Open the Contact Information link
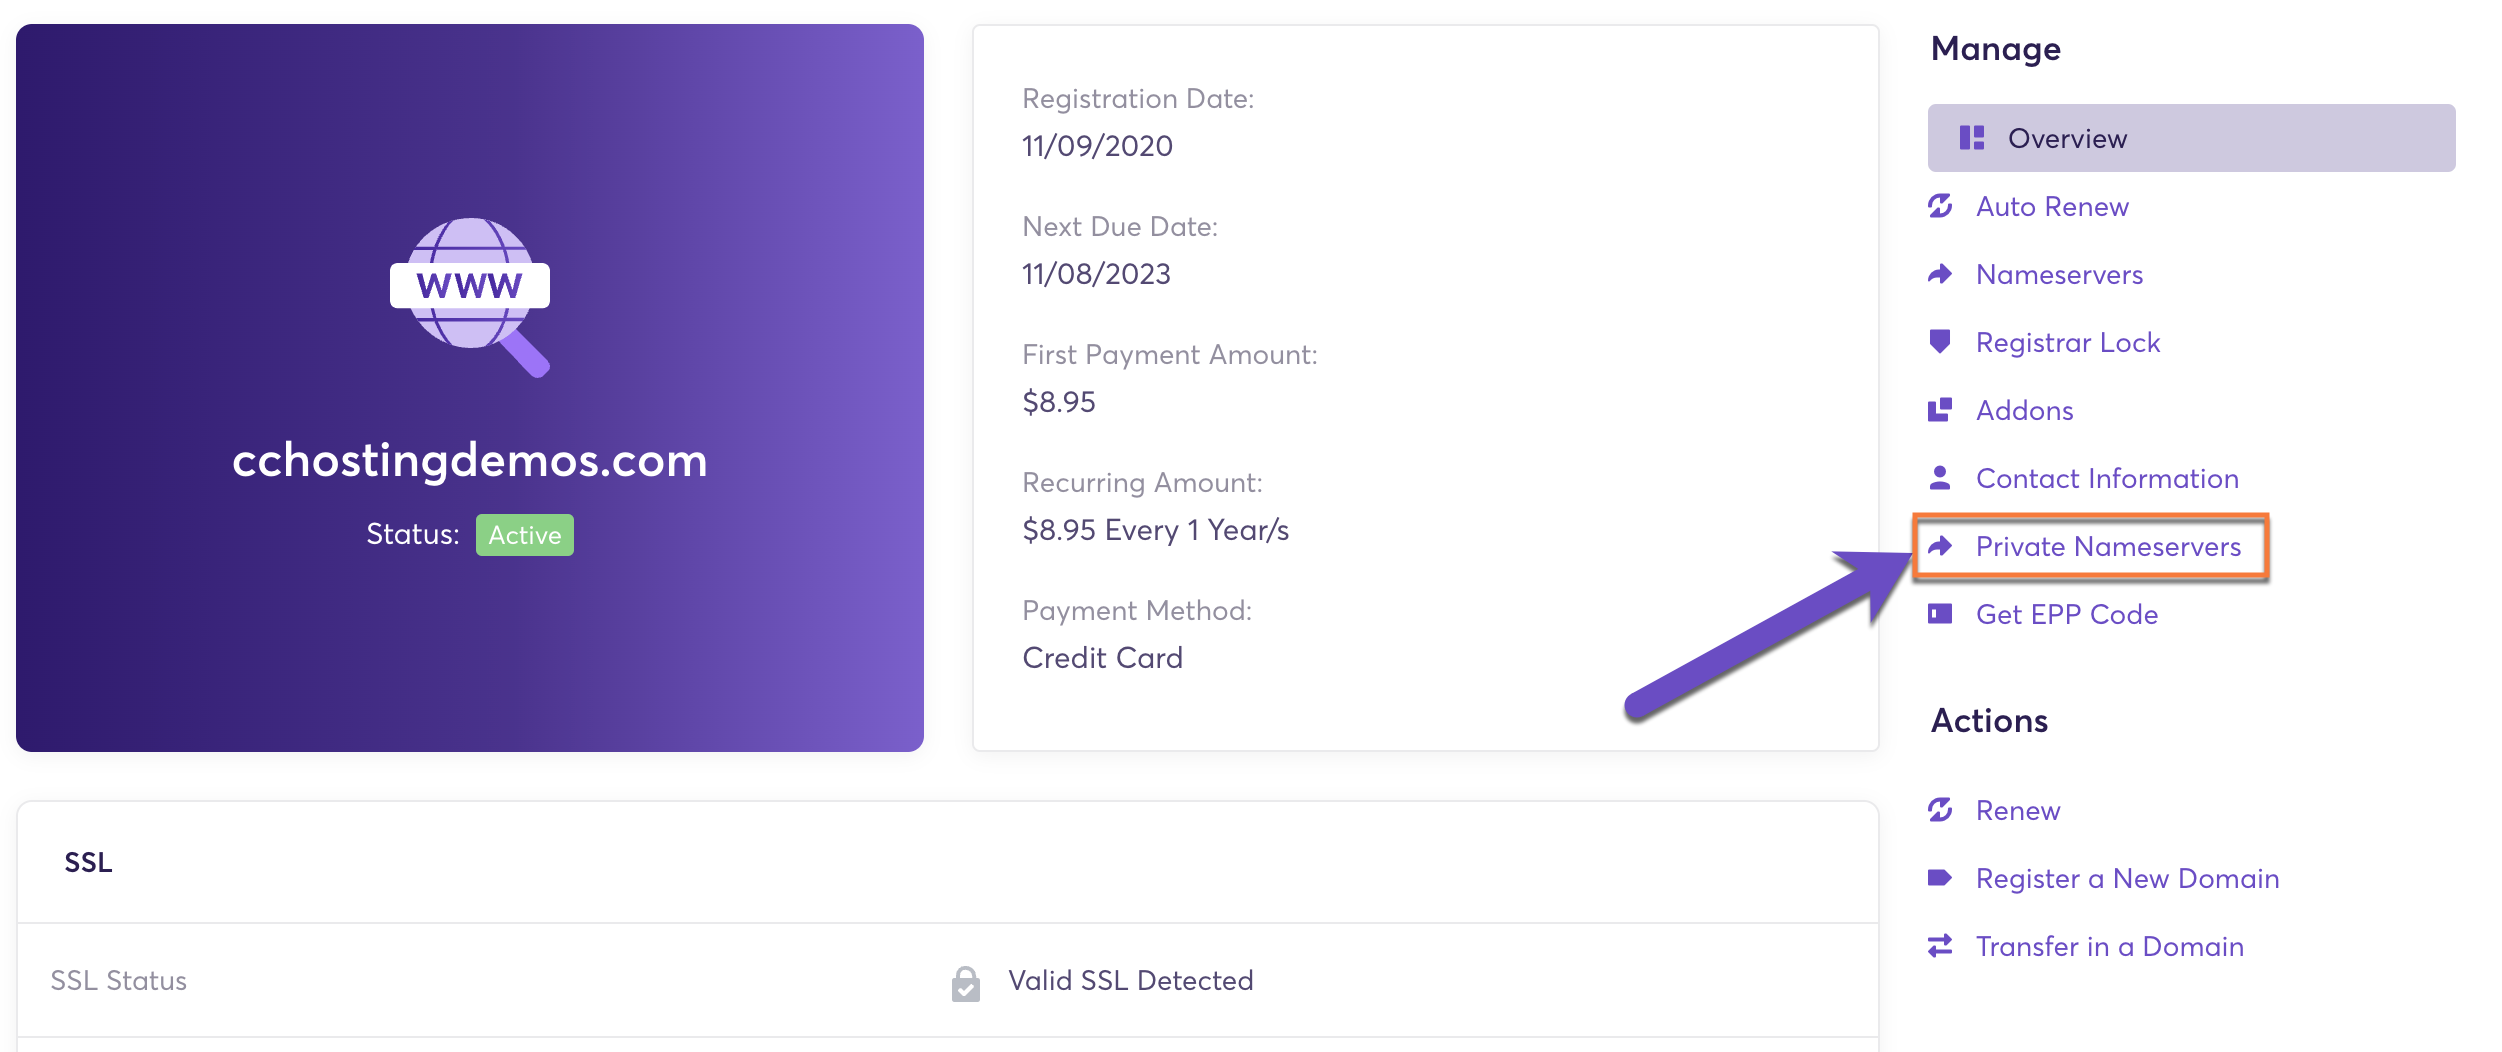This screenshot has height=1052, width=2502. click(x=2107, y=478)
